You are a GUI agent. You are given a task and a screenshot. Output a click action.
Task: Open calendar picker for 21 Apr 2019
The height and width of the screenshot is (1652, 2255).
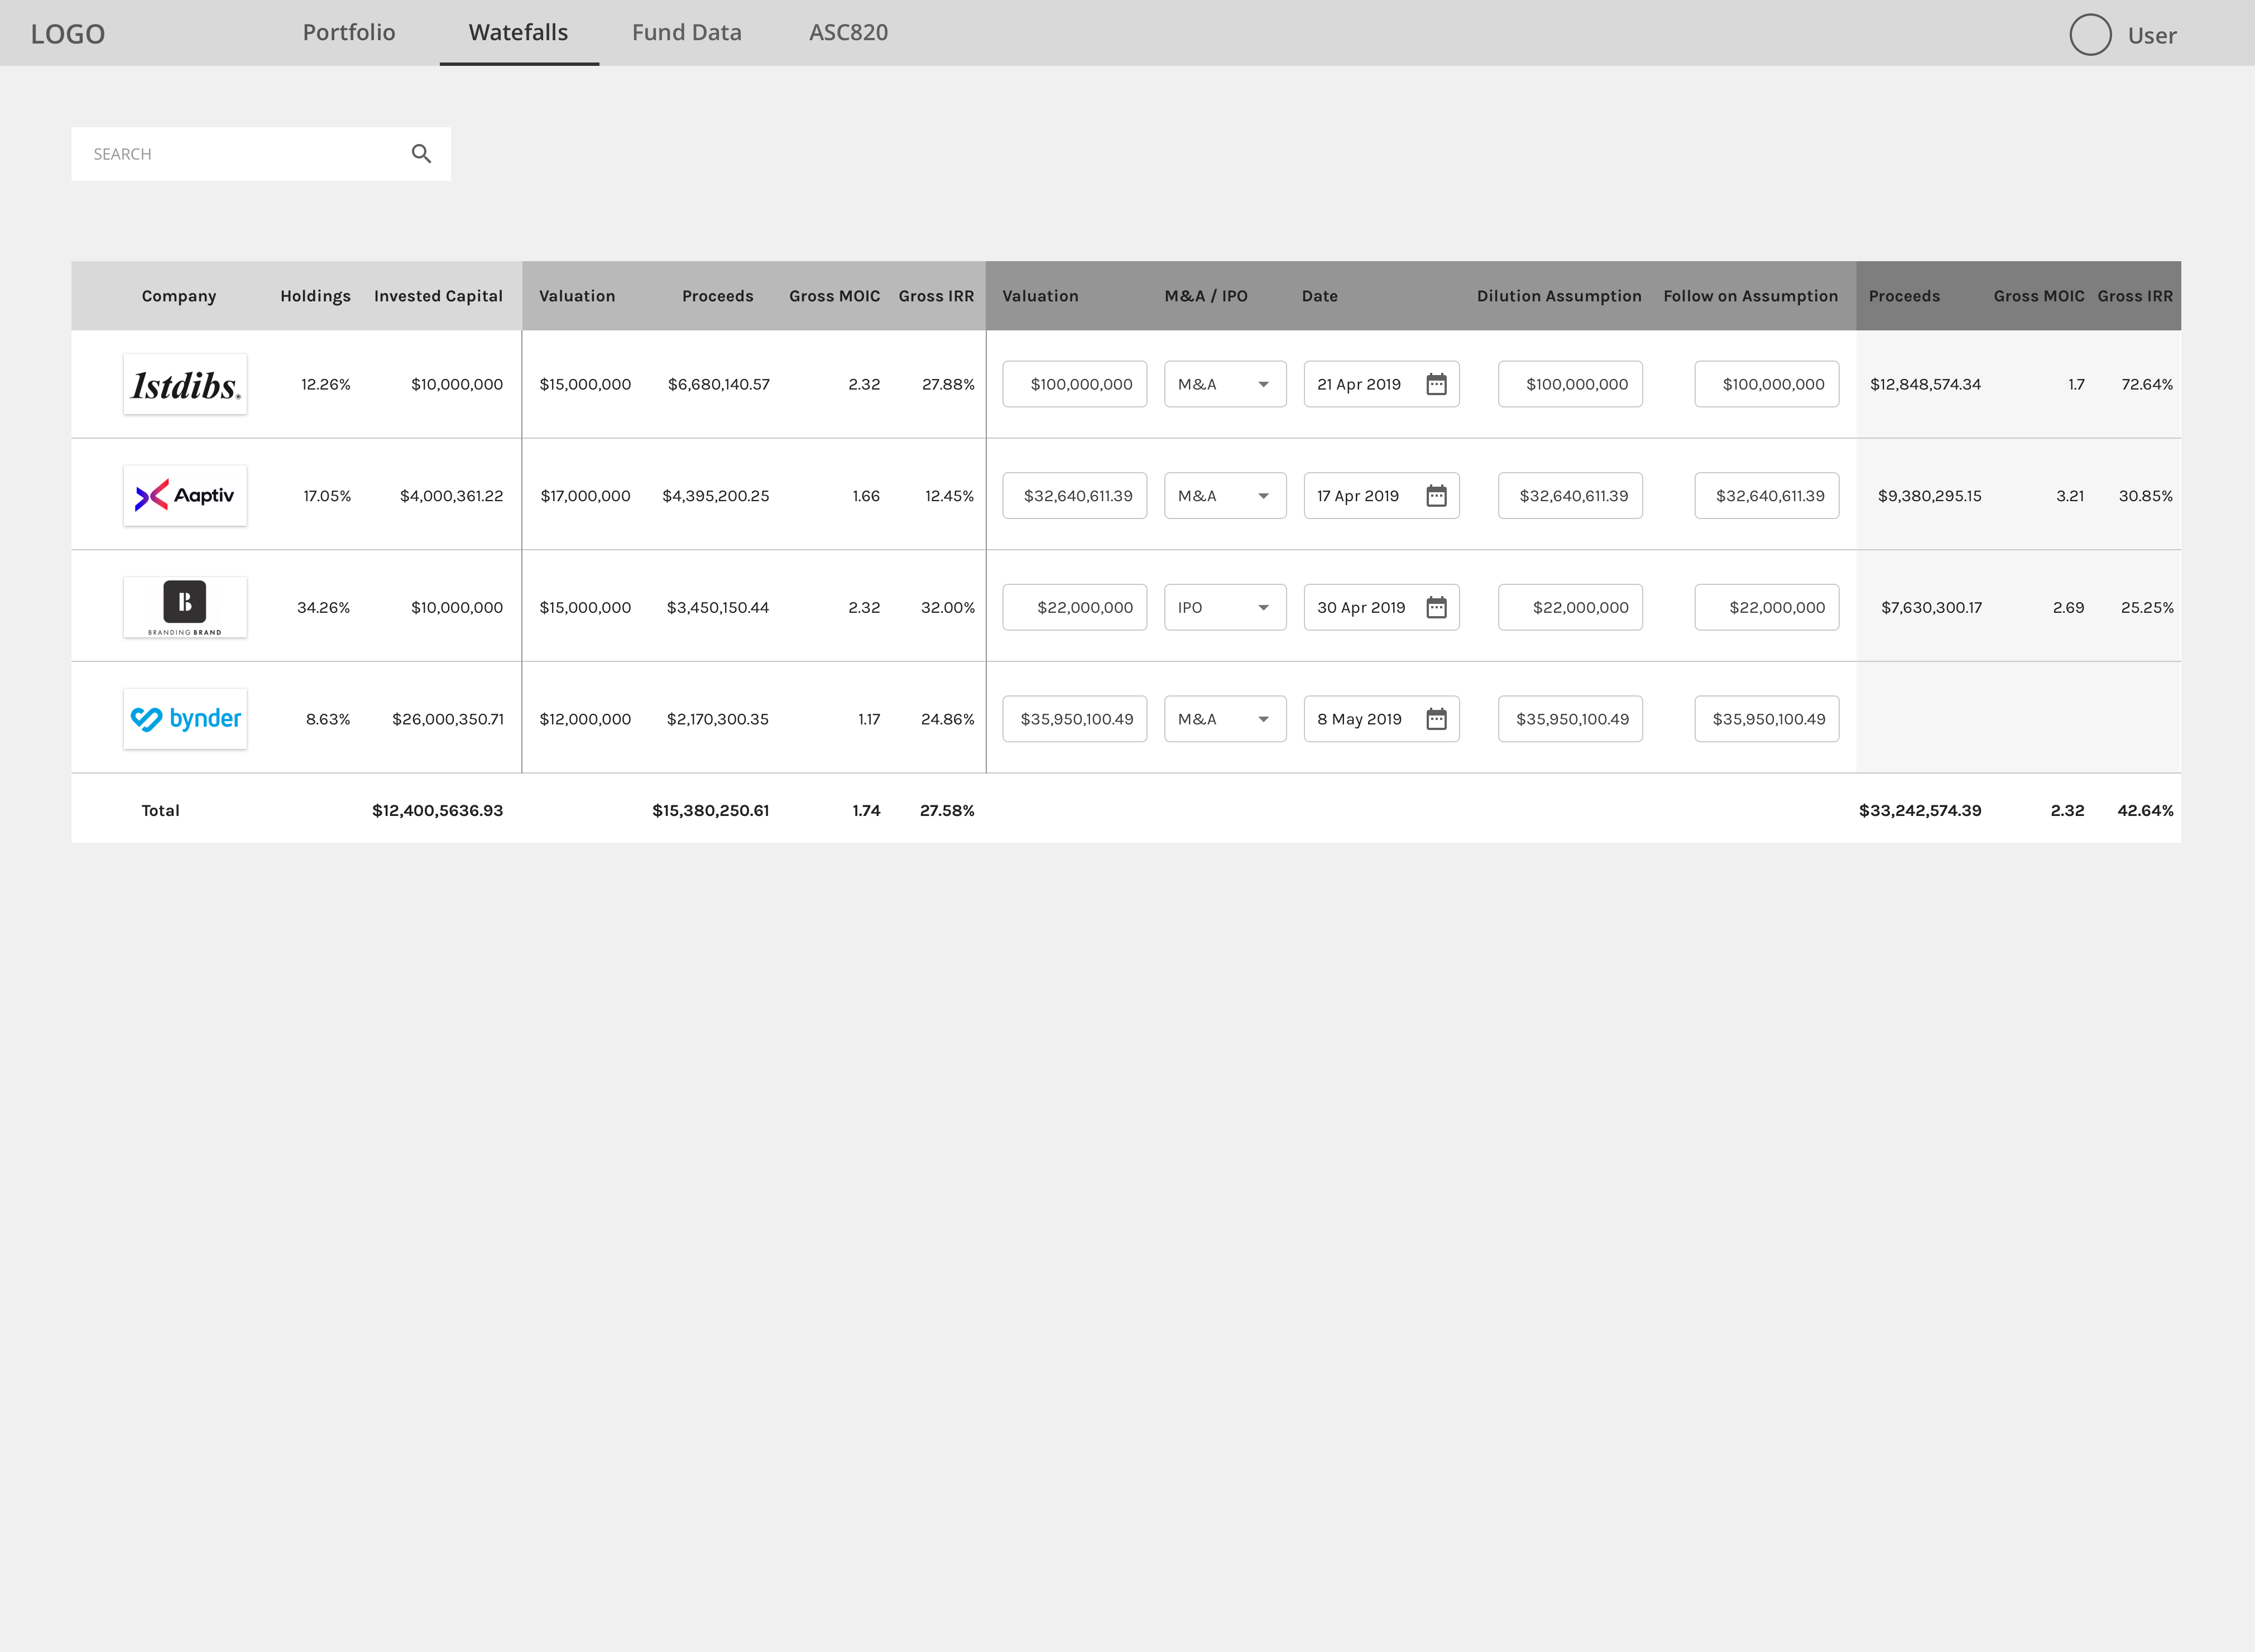1436,384
